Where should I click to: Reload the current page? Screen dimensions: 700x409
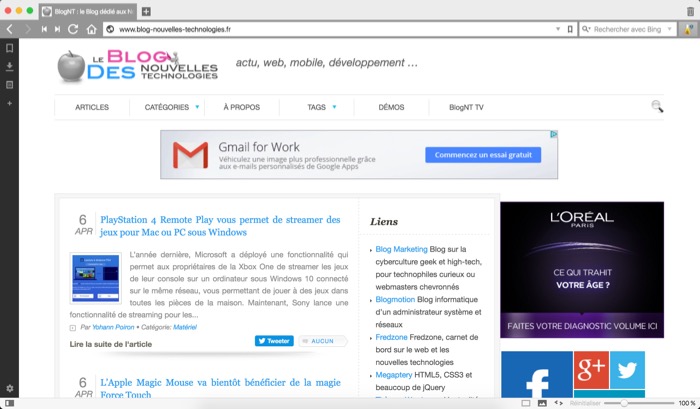[73, 29]
